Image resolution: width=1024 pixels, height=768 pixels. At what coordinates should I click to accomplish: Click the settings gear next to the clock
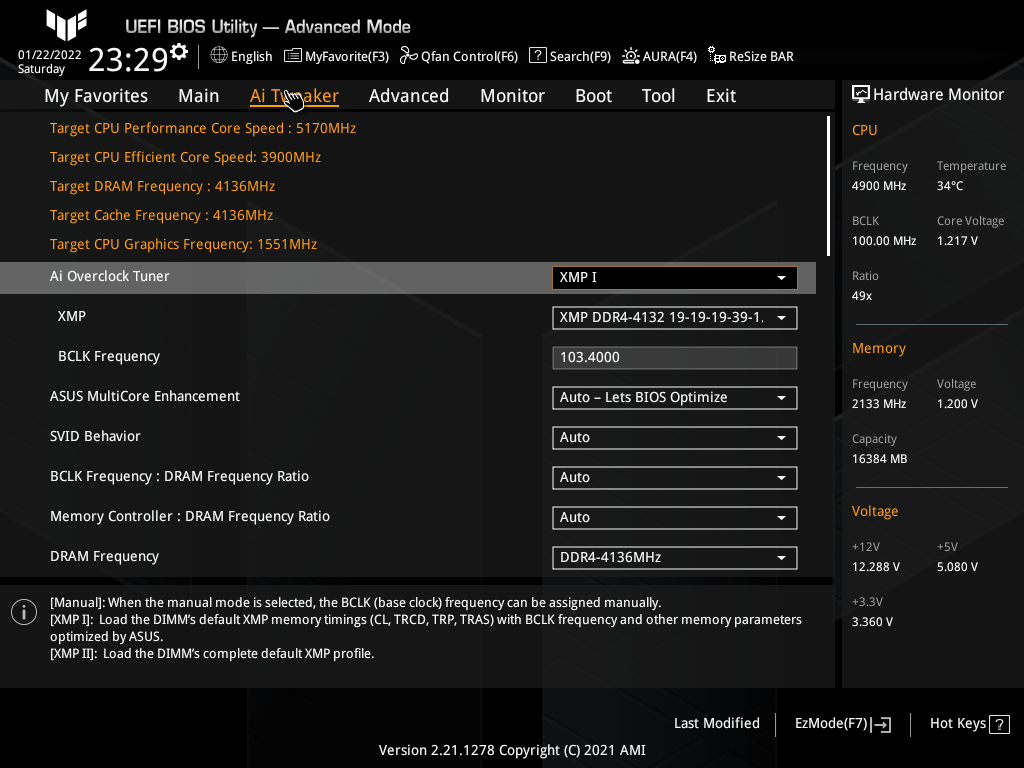point(179,52)
